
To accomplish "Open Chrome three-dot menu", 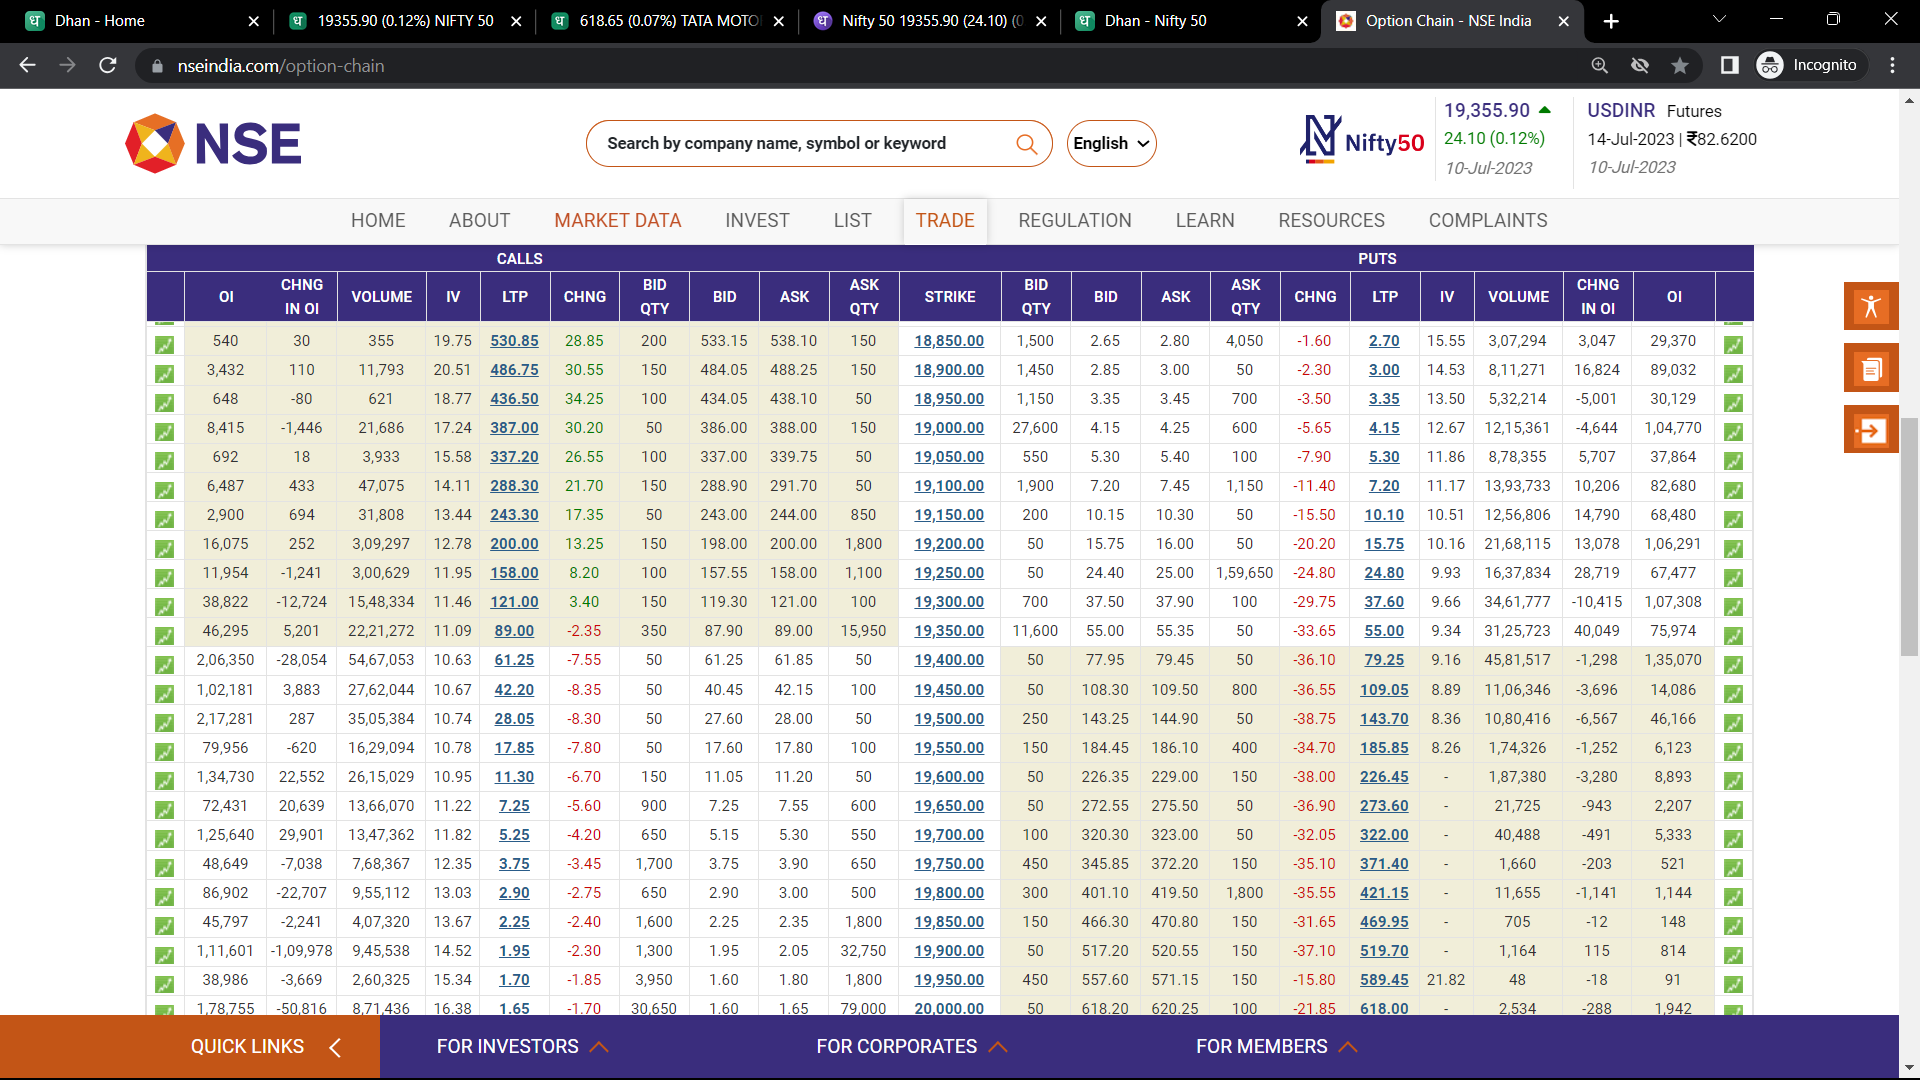I will [x=1892, y=66].
